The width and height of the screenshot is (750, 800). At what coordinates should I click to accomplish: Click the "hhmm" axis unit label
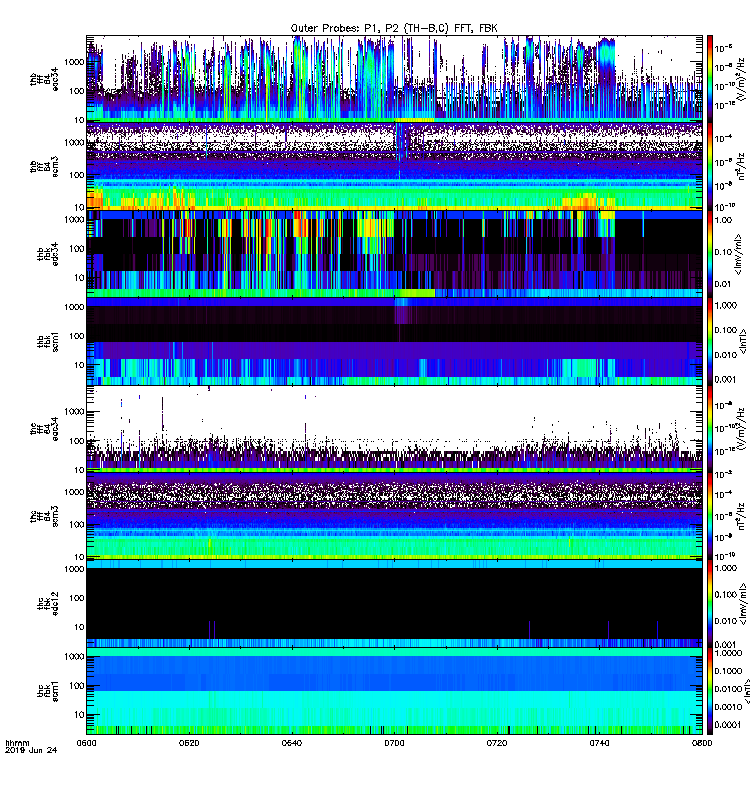[17, 743]
